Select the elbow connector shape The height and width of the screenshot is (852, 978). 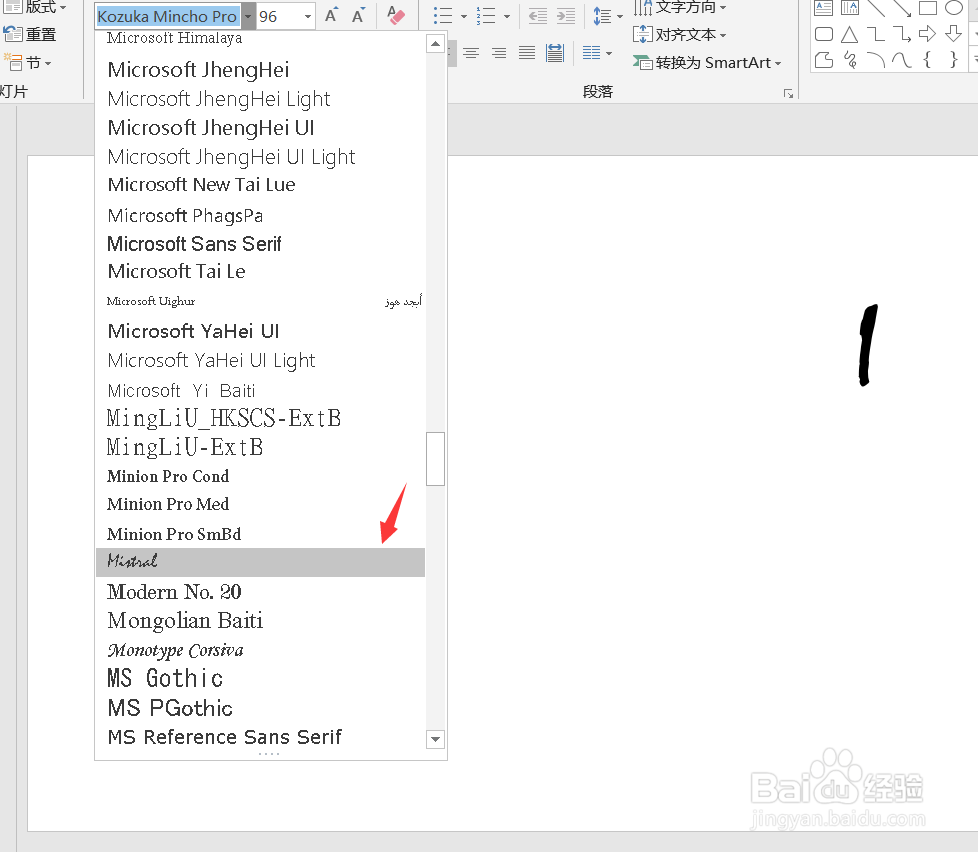point(876,34)
